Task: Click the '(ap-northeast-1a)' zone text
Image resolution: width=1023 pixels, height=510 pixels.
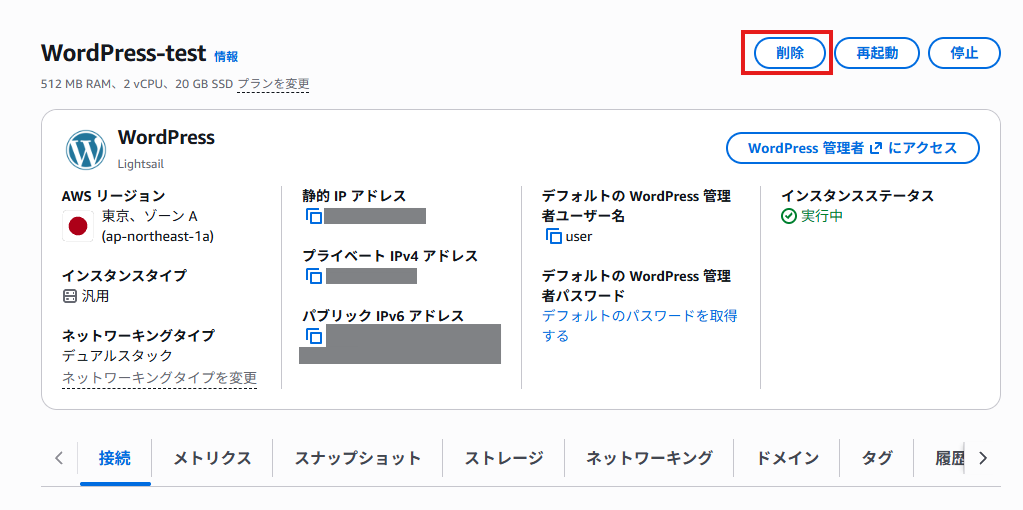Action: pyautogui.click(x=157, y=236)
